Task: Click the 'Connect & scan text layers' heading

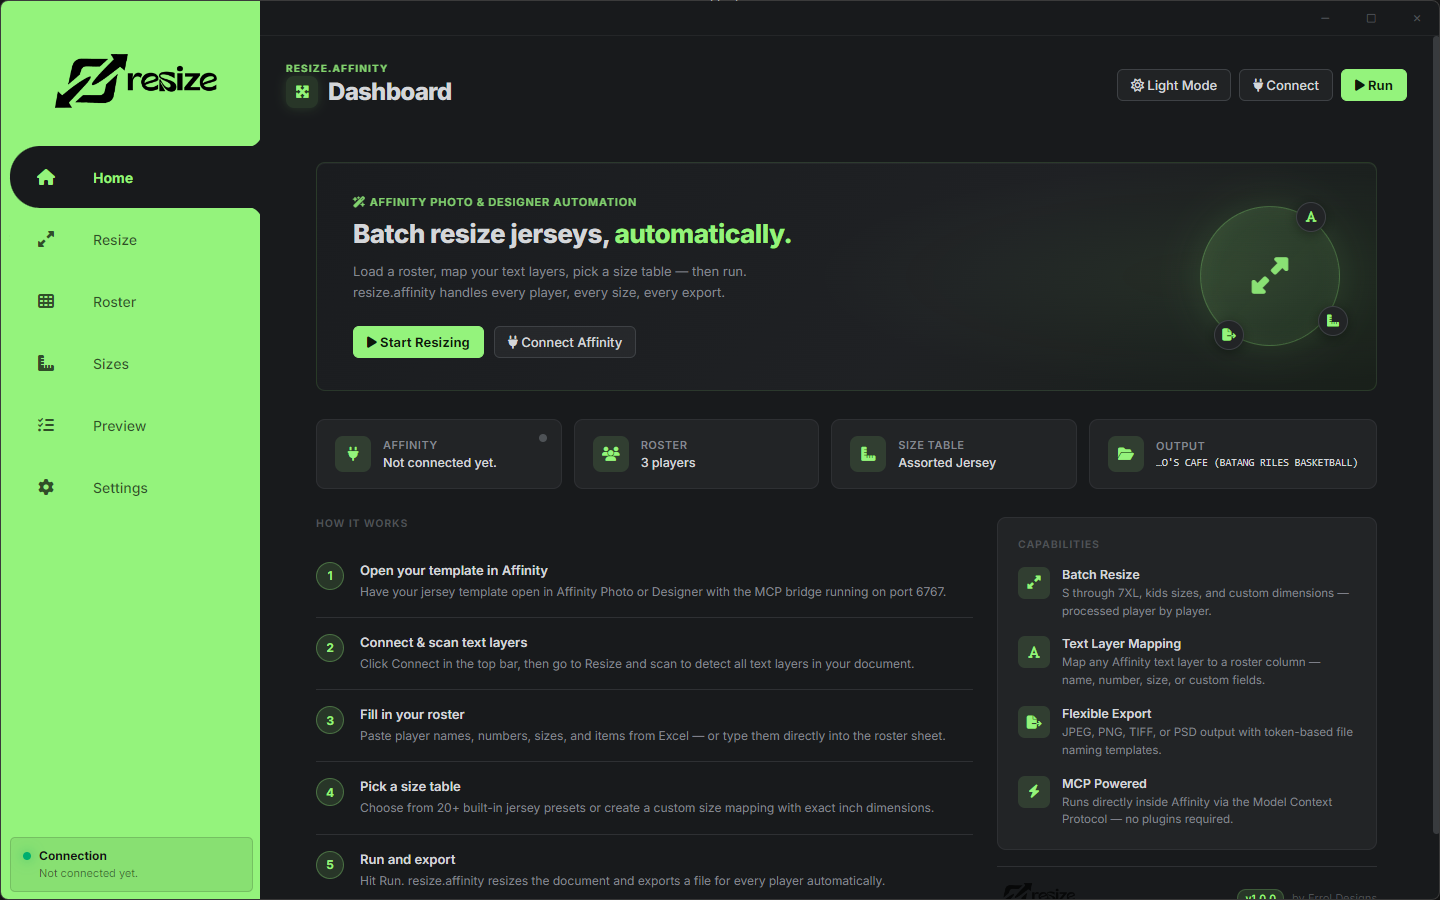Action: pyautogui.click(x=443, y=642)
